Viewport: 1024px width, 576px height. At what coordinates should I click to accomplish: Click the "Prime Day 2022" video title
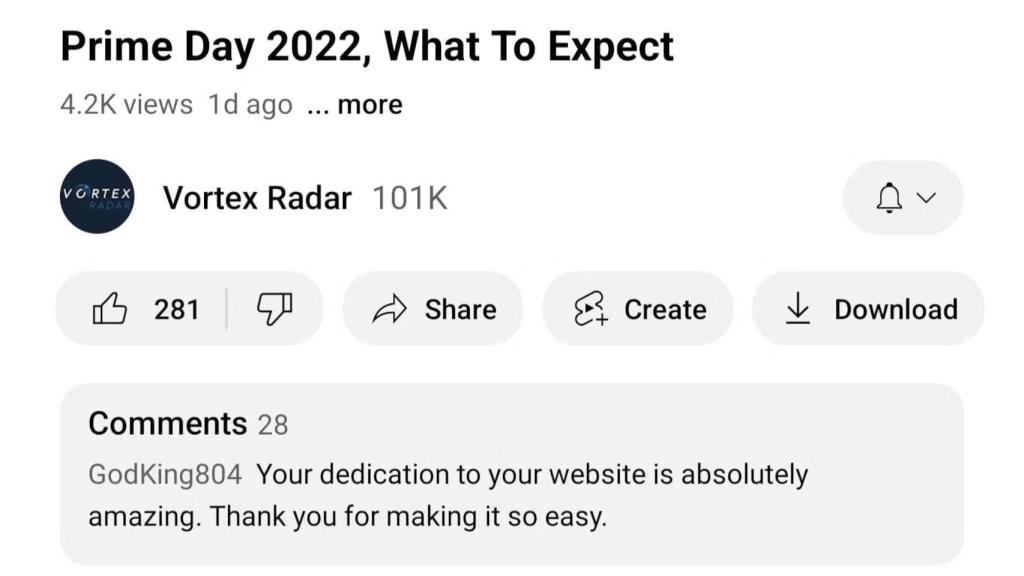point(367,47)
